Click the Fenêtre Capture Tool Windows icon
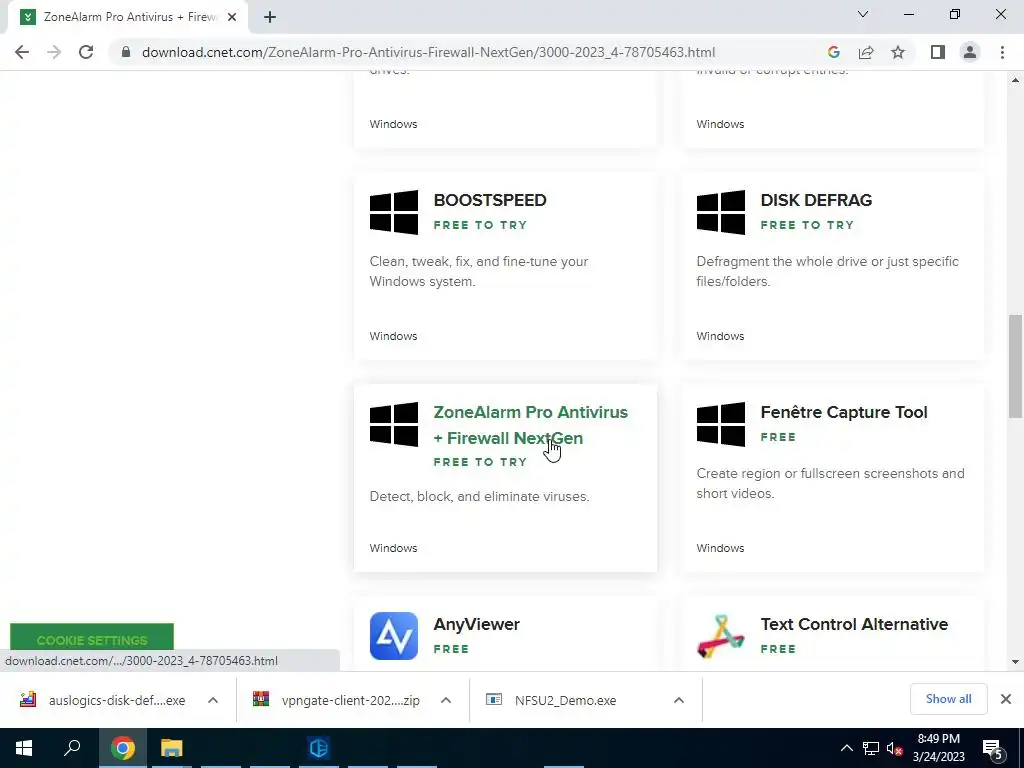Screen dimensions: 1024x768 pos(721,424)
